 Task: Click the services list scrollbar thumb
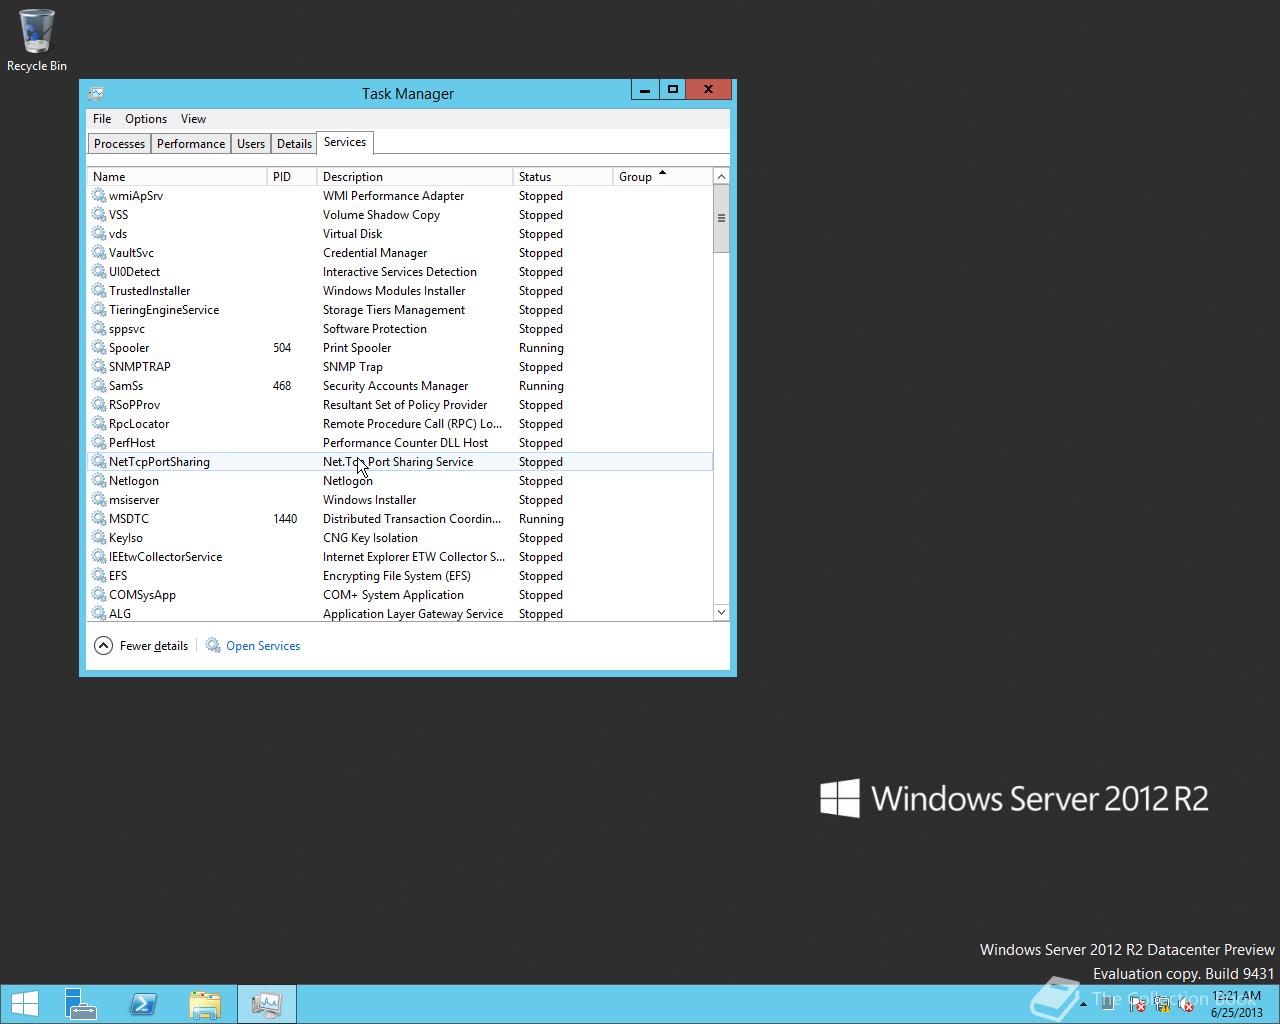(721, 218)
